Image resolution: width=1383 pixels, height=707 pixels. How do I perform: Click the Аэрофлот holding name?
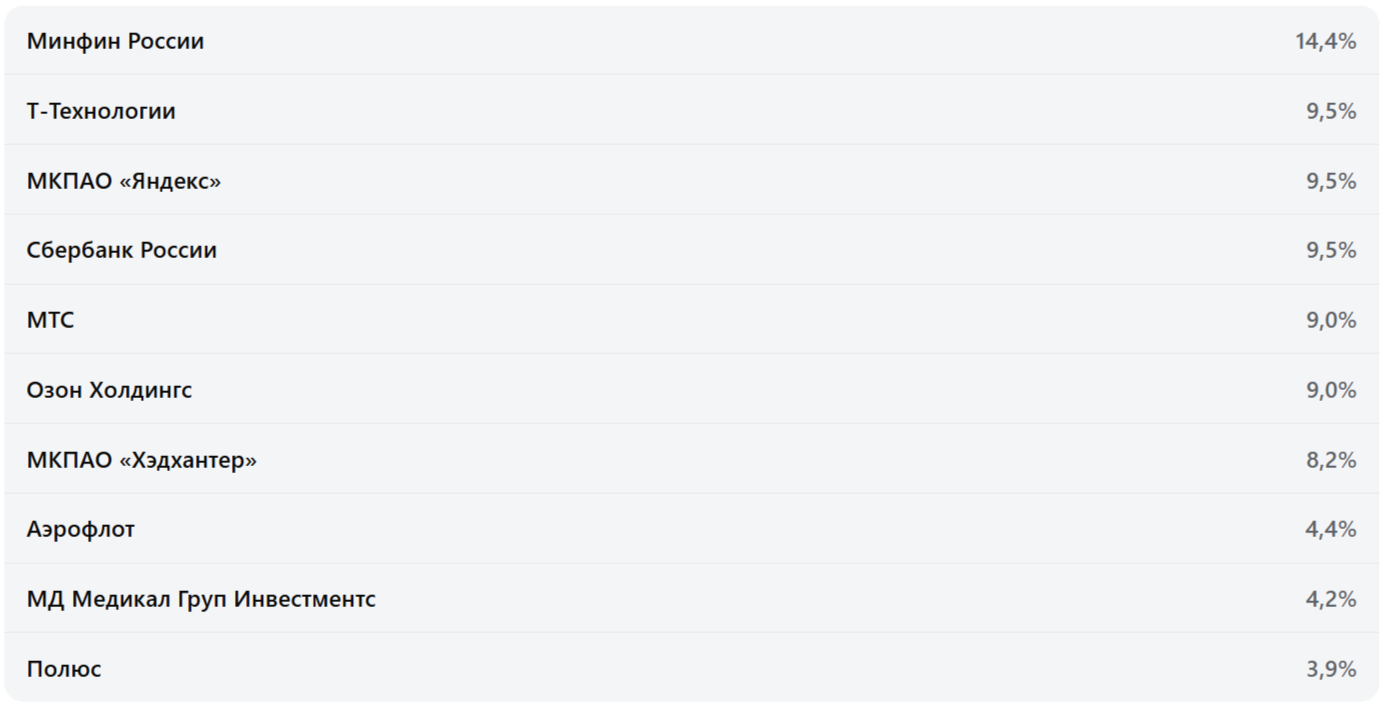80,529
